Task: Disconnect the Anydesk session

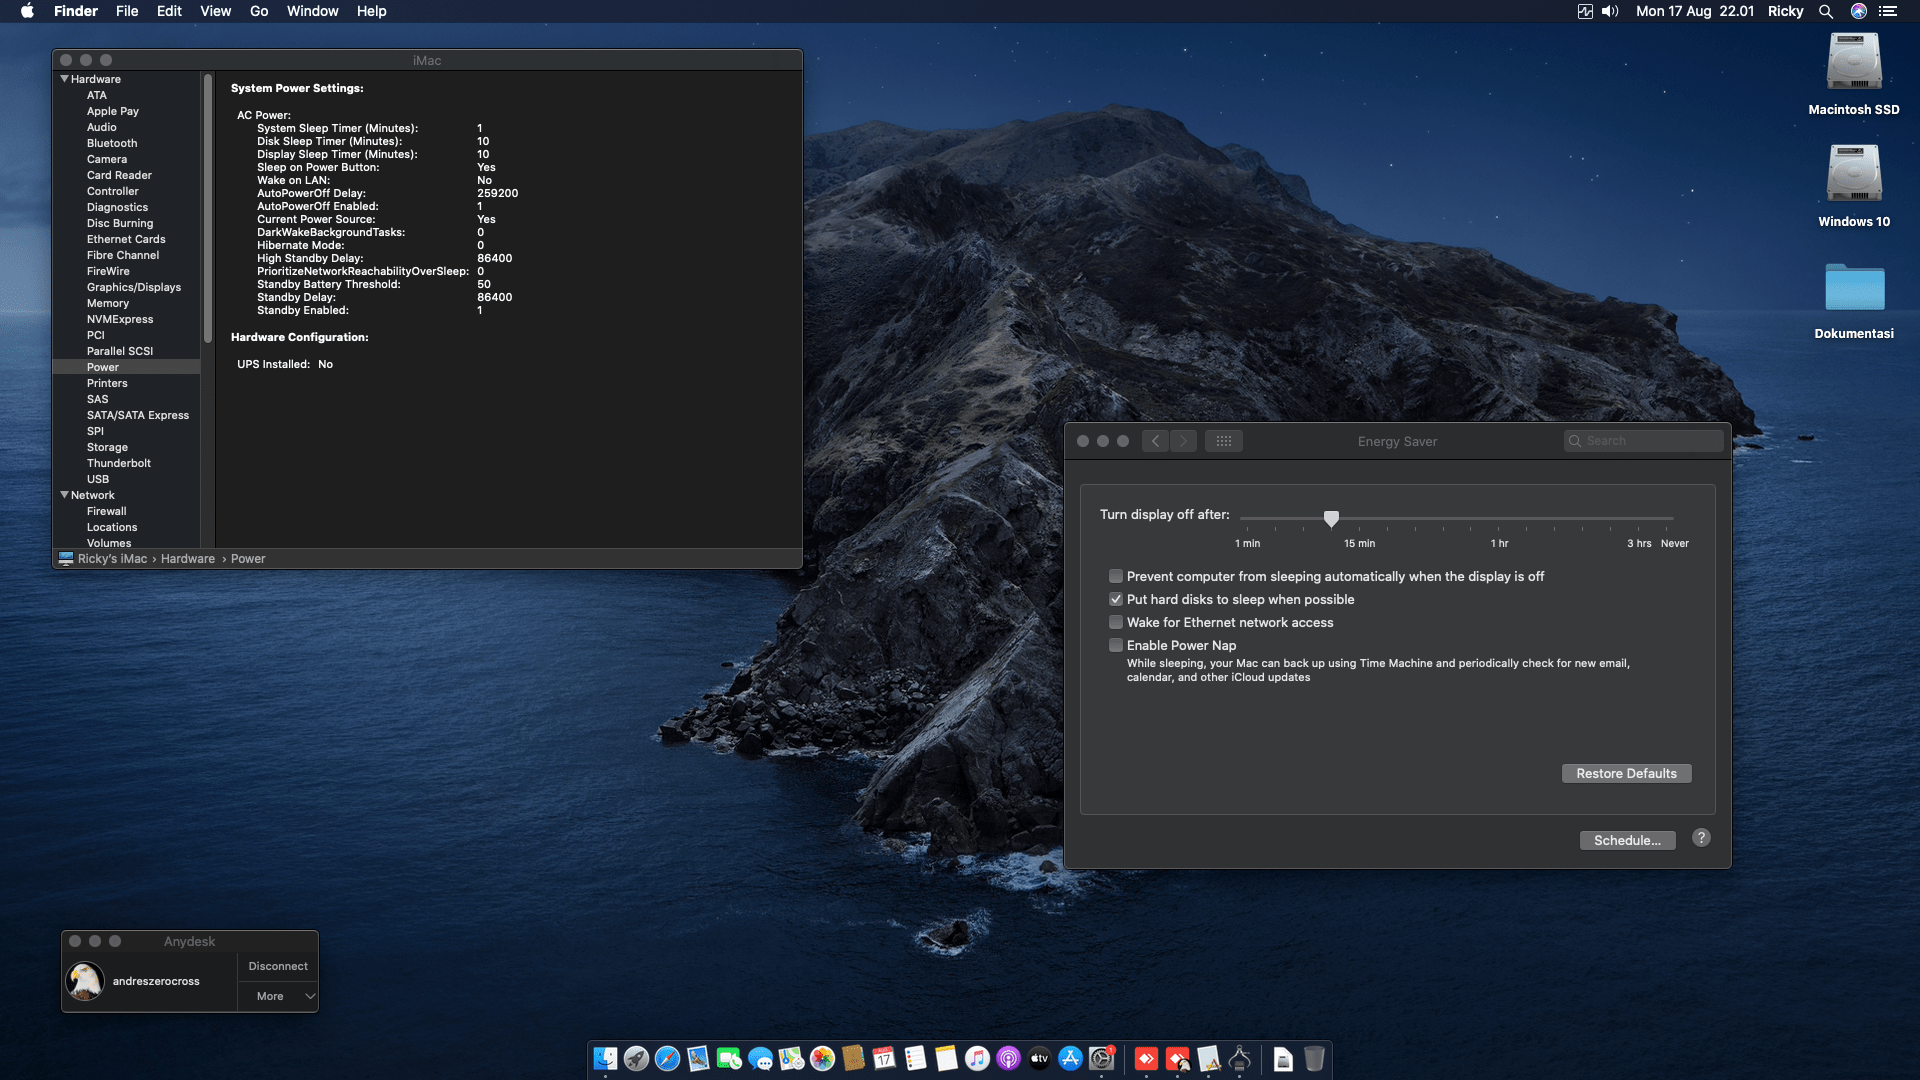Action: (278, 966)
